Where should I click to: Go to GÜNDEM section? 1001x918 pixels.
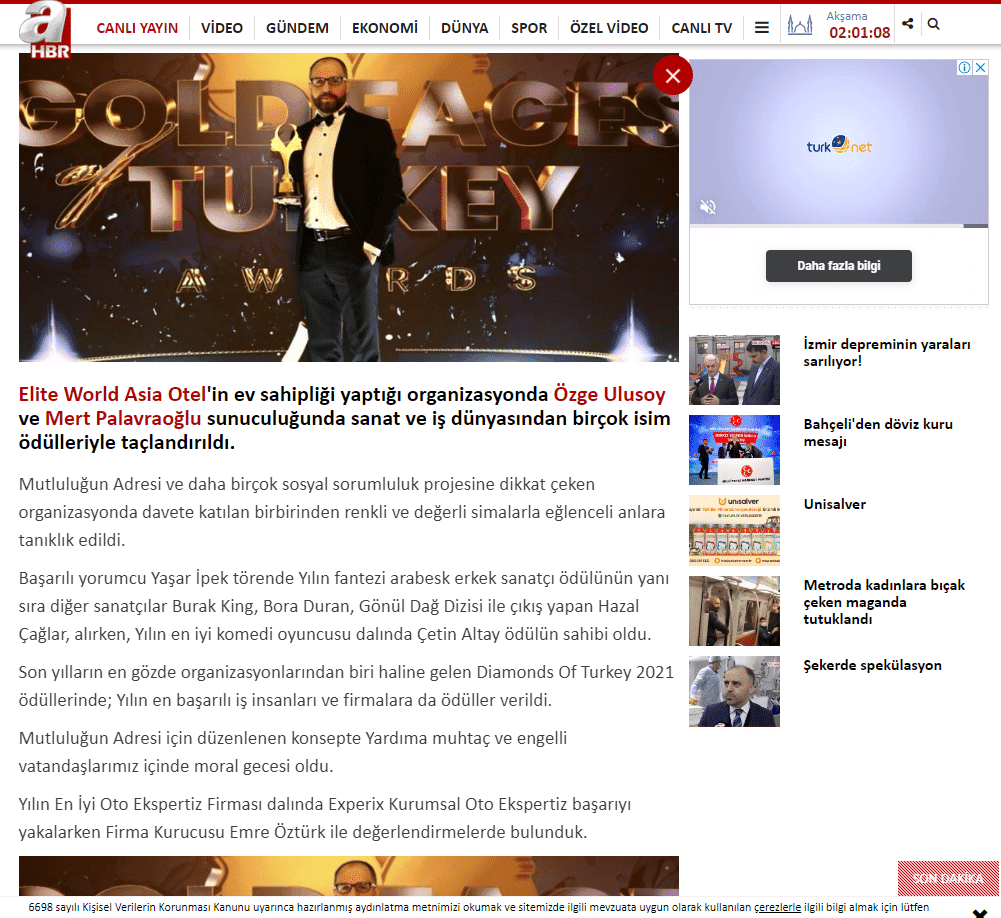click(x=297, y=28)
